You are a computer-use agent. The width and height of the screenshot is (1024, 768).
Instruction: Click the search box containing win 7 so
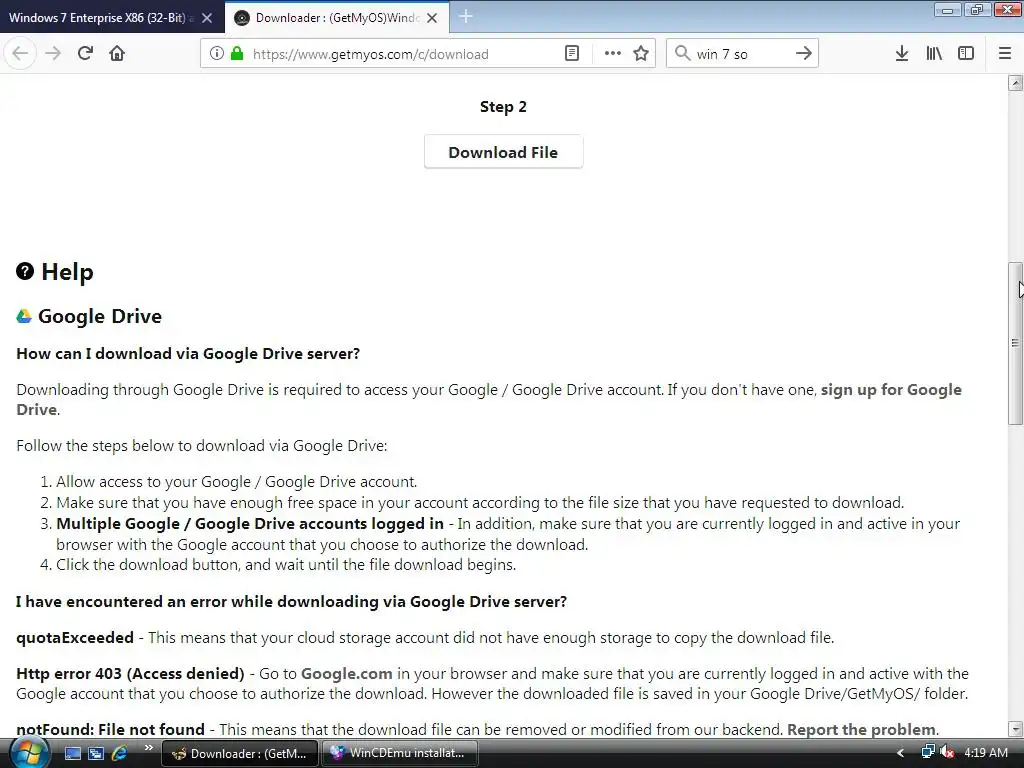[x=741, y=54]
